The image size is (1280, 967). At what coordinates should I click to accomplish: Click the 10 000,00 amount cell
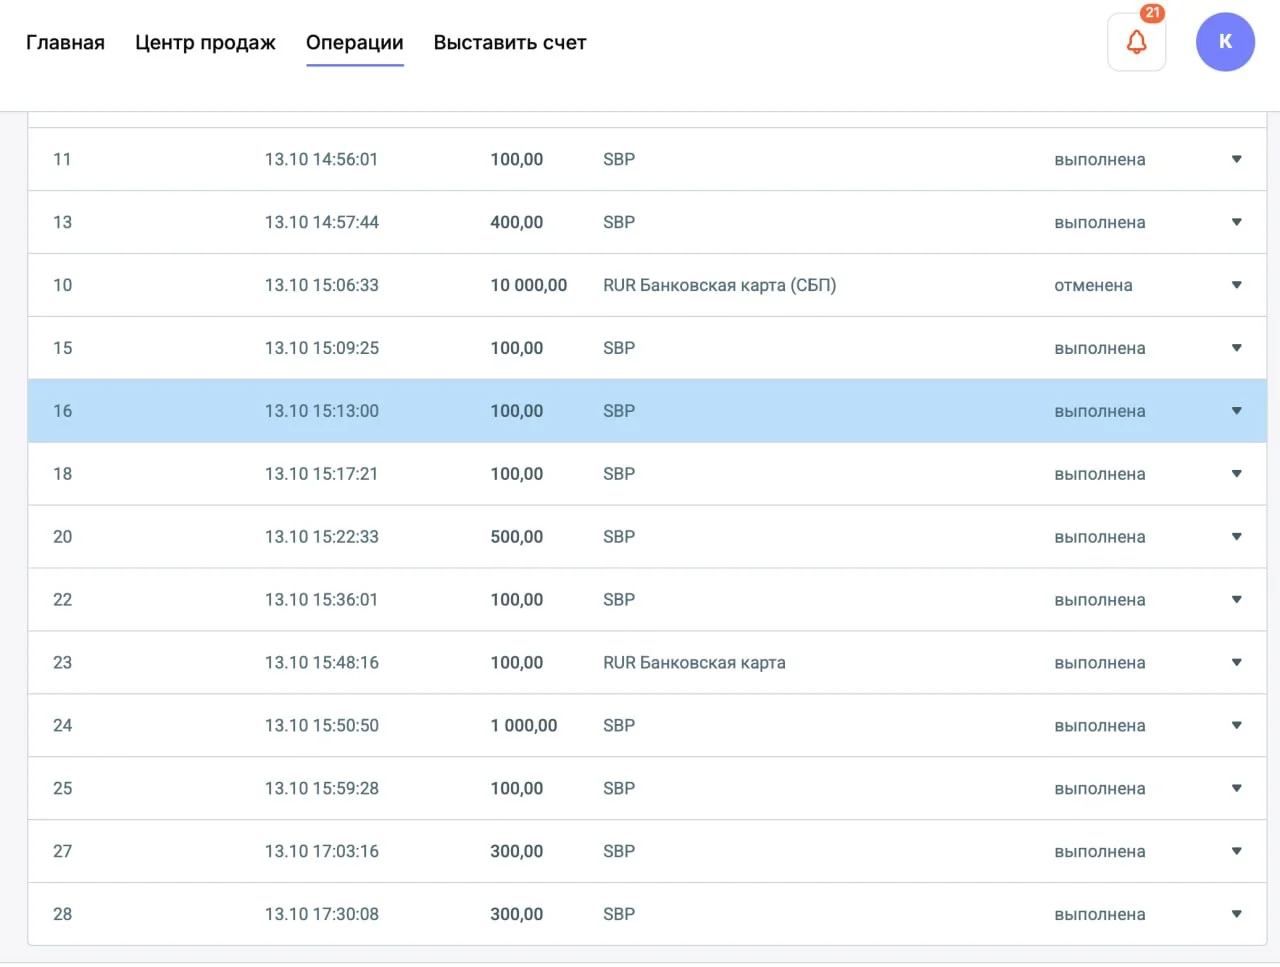pyautogui.click(x=528, y=285)
